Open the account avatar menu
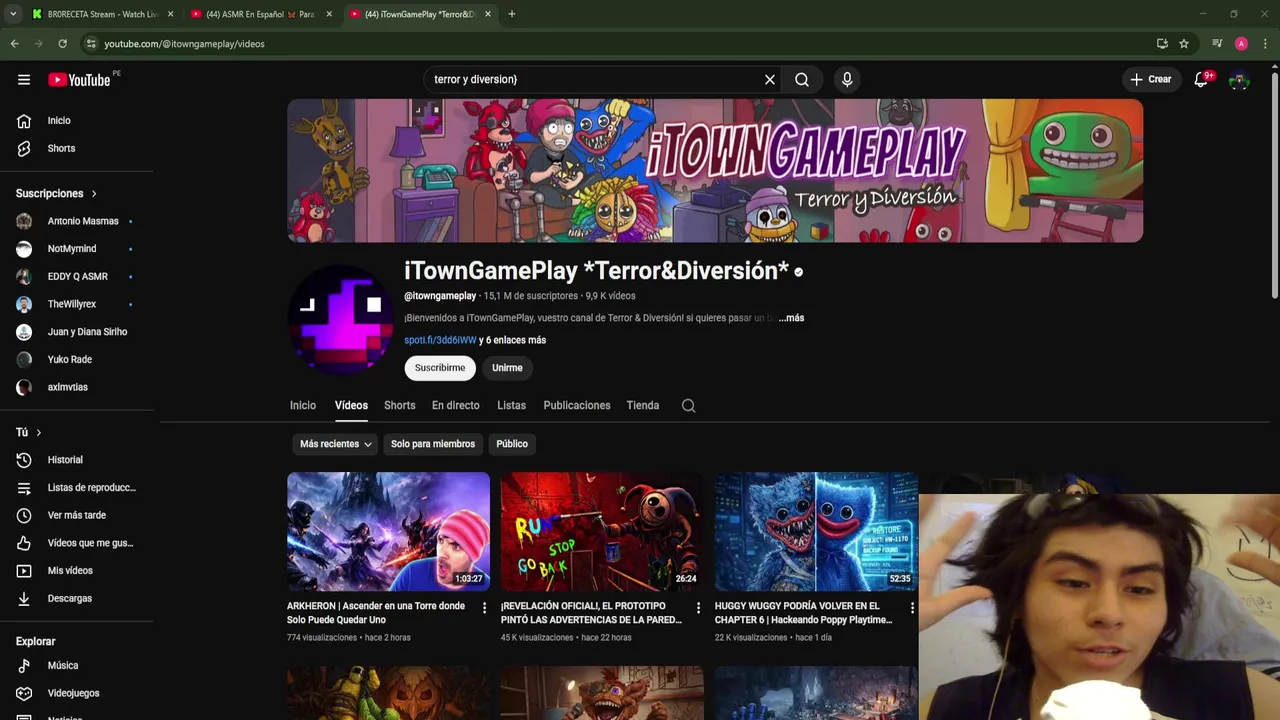This screenshot has width=1280, height=720. pos(1240,80)
